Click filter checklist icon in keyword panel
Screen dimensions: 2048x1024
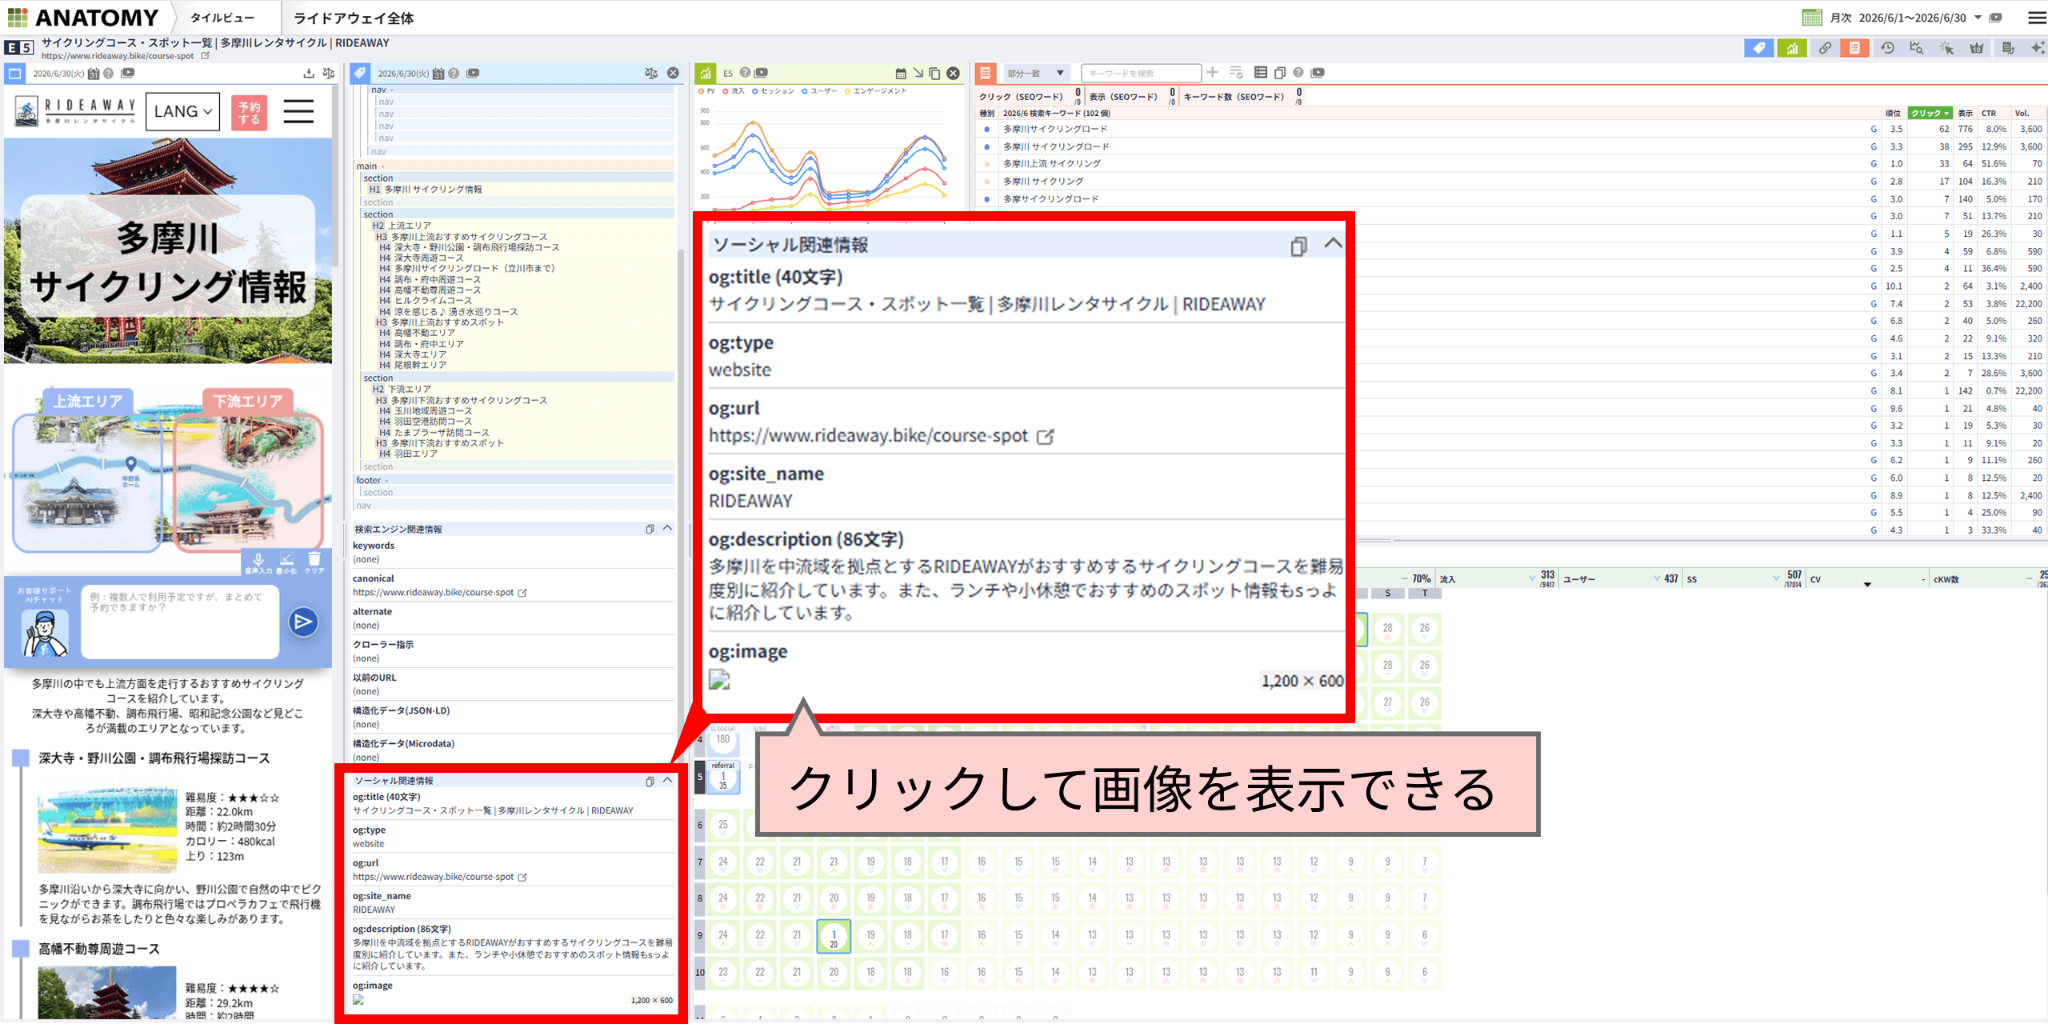pyautogui.click(x=1236, y=72)
